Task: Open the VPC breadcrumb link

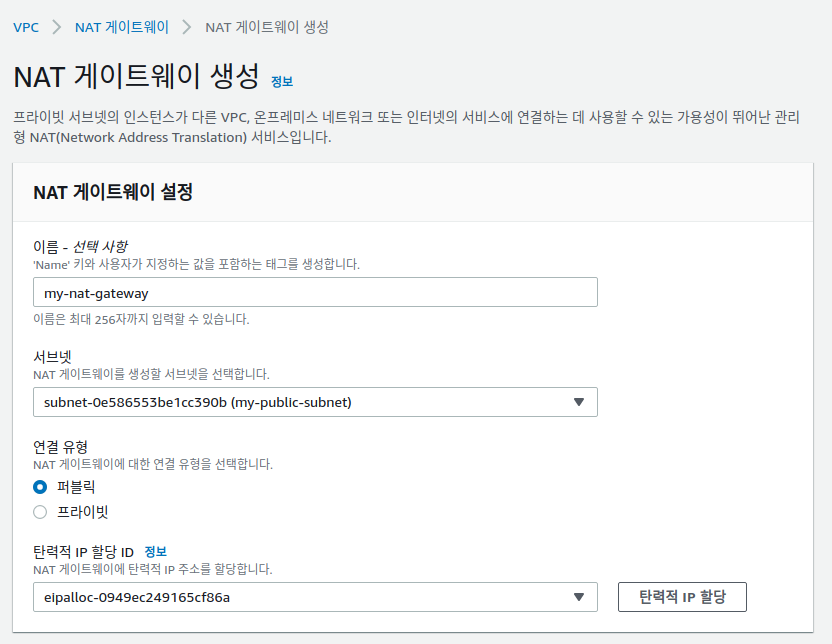Action: coord(26,27)
